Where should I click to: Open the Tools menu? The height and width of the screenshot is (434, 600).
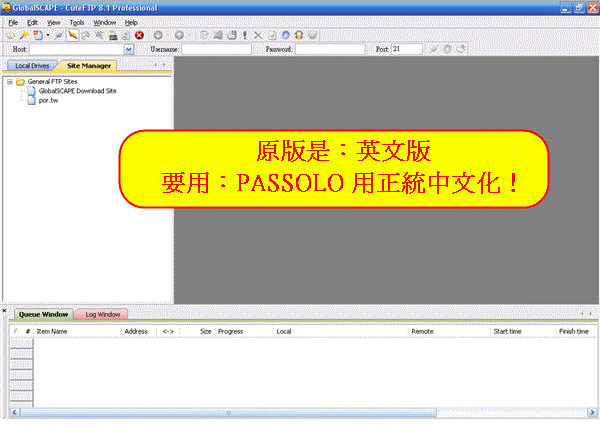click(77, 21)
